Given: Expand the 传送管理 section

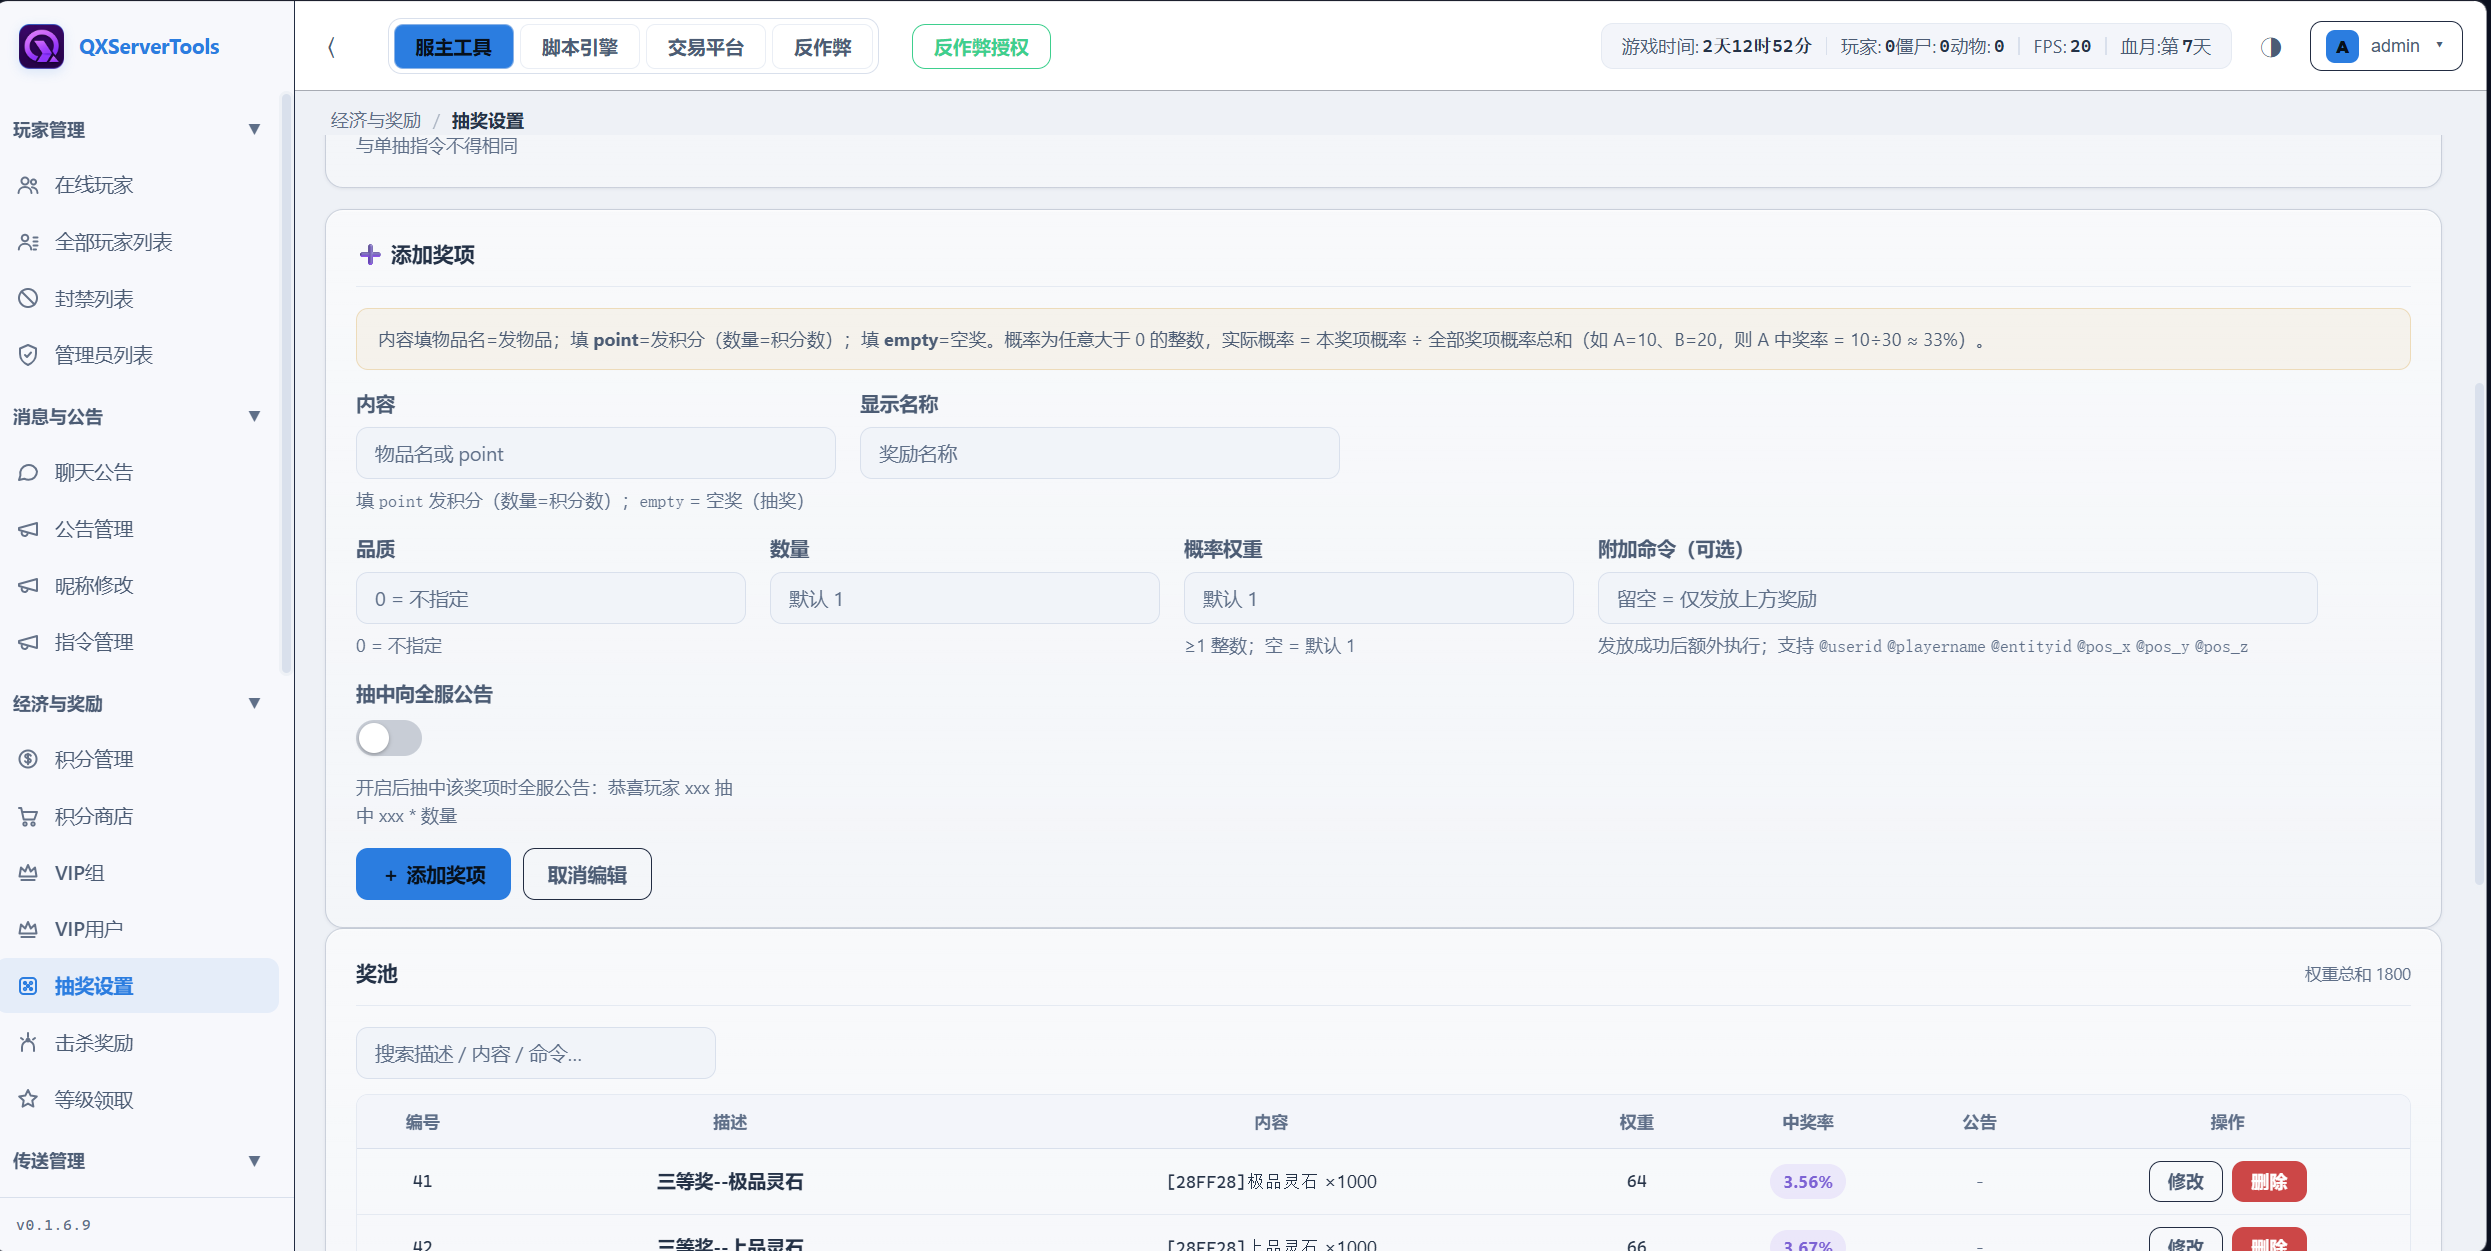Looking at the screenshot, I should pyautogui.click(x=254, y=1161).
